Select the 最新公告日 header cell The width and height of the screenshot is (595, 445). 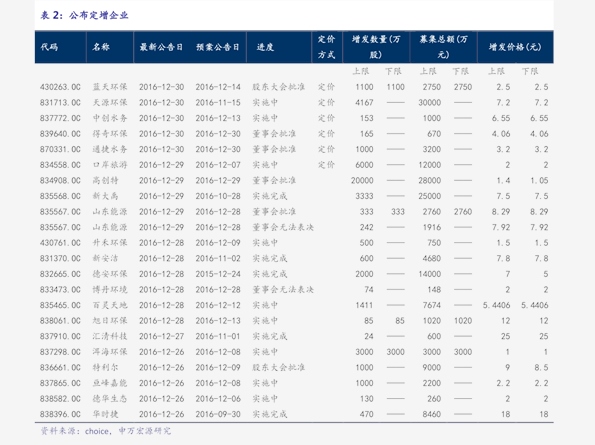tap(161, 47)
